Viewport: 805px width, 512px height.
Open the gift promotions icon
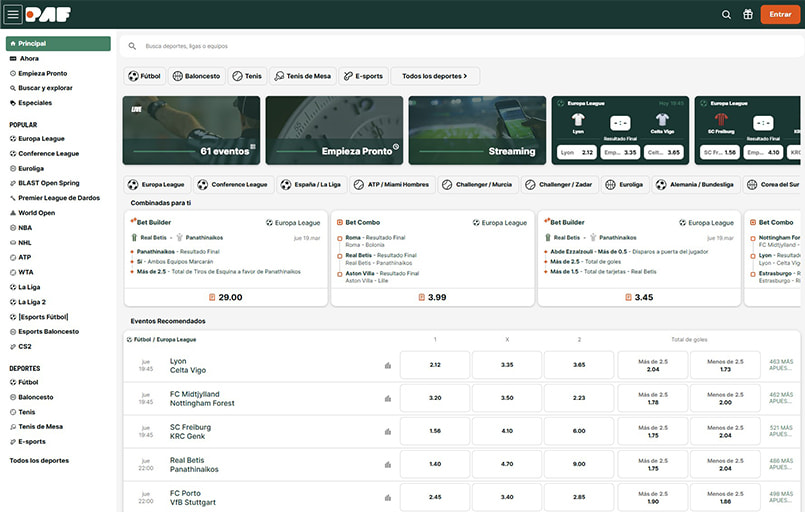point(747,15)
